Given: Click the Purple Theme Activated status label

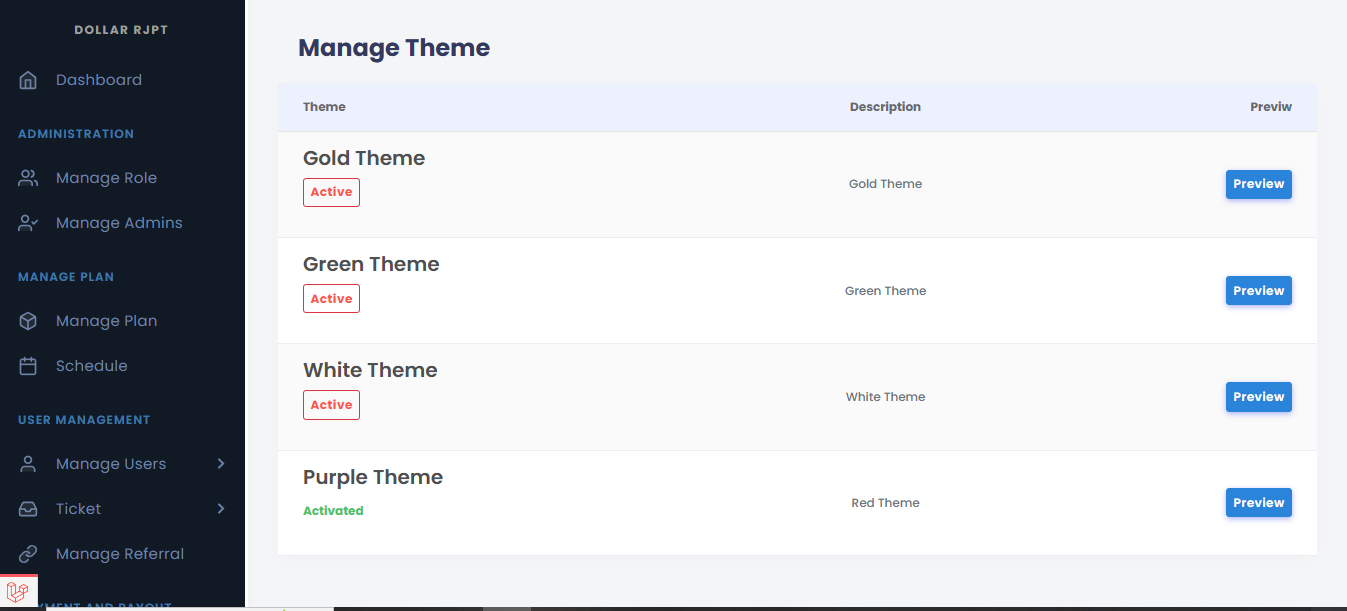Looking at the screenshot, I should coord(333,511).
